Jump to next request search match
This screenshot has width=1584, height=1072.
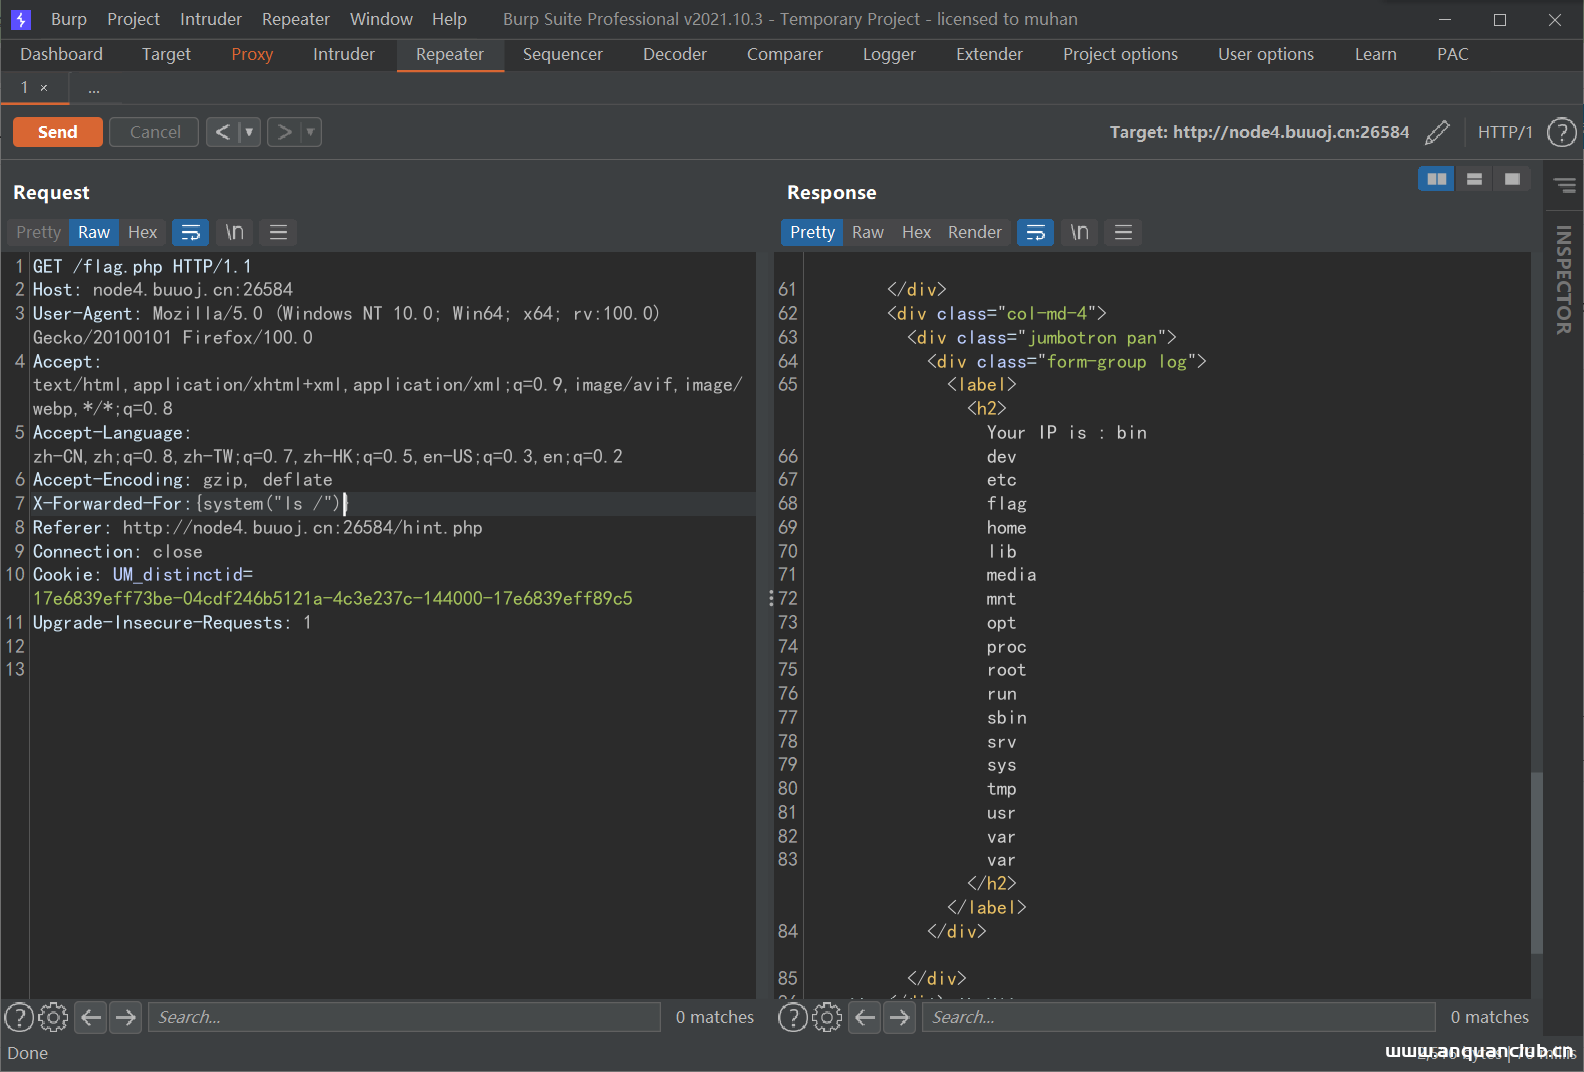pos(125,1017)
